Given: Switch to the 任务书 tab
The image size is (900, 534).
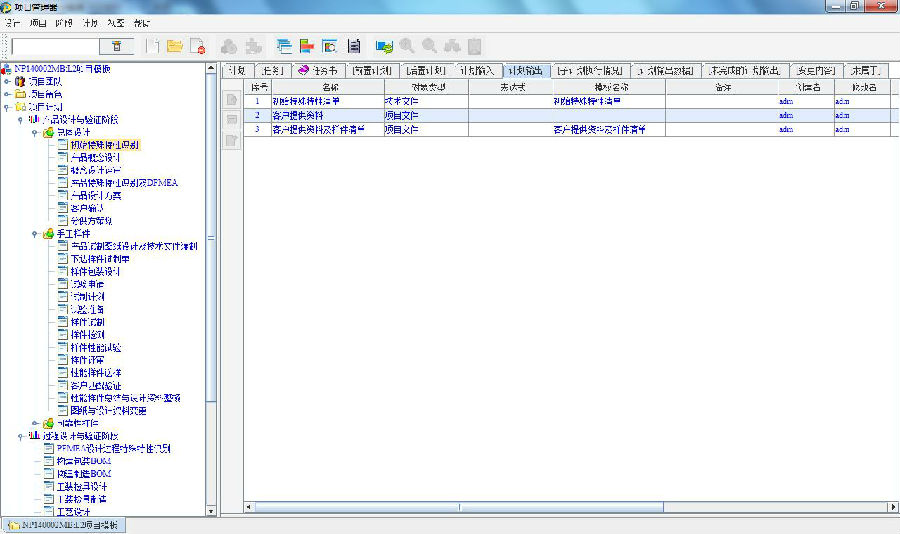Looking at the screenshot, I should (x=319, y=71).
